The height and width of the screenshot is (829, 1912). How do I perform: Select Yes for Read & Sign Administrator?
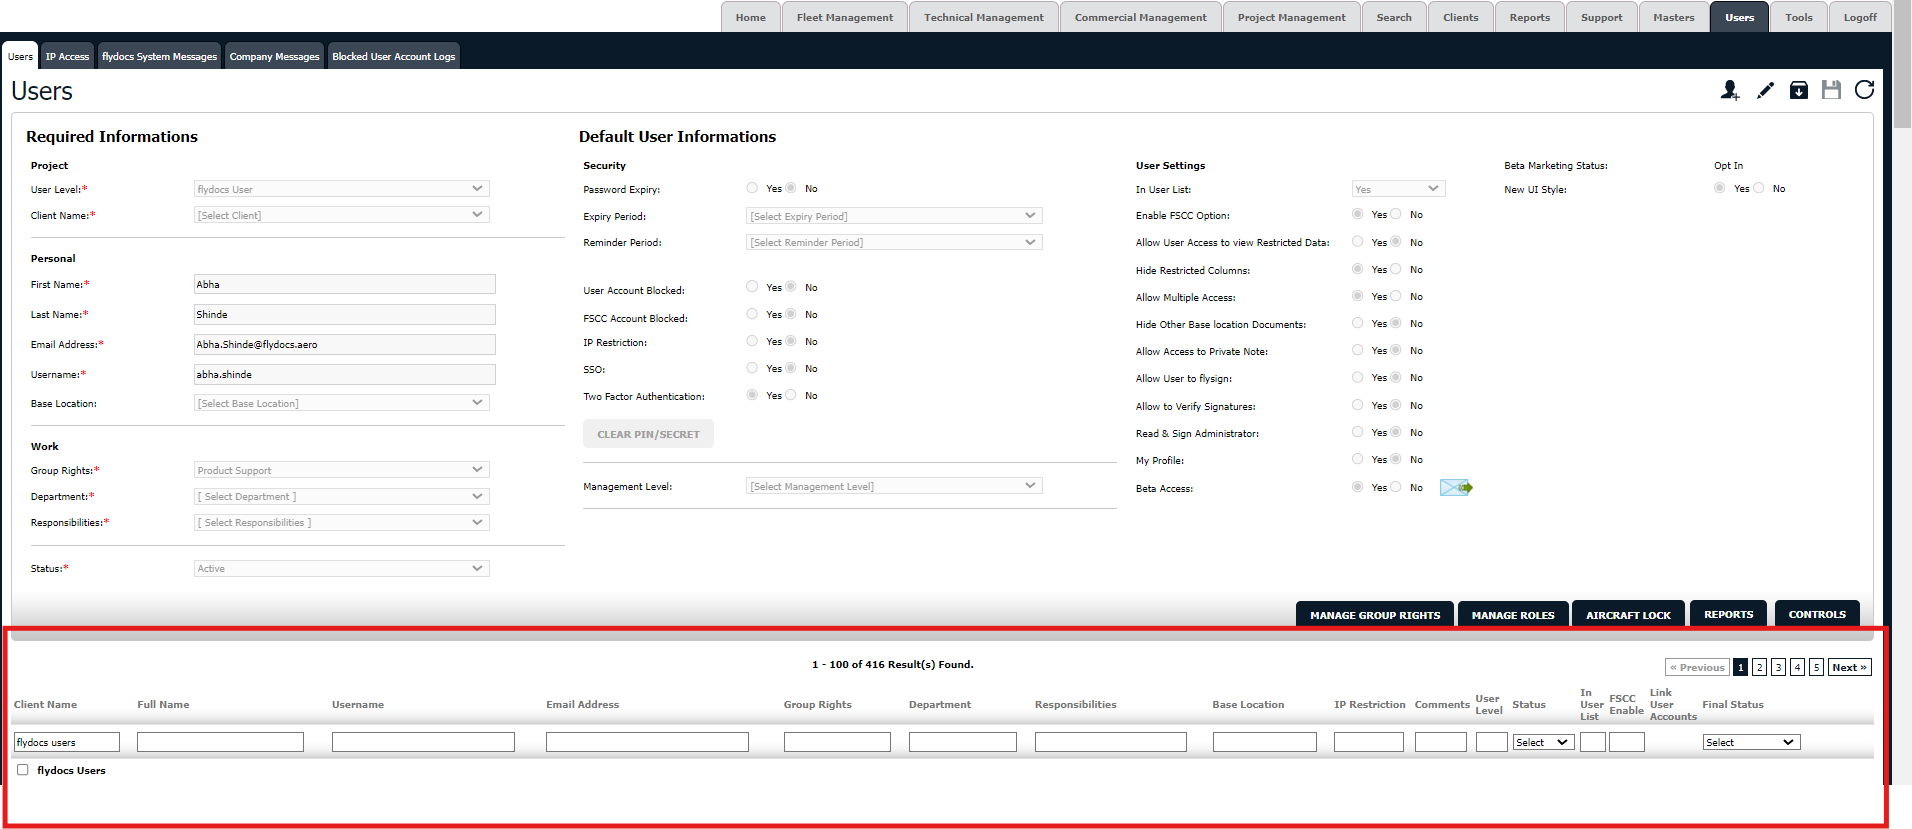1358,432
